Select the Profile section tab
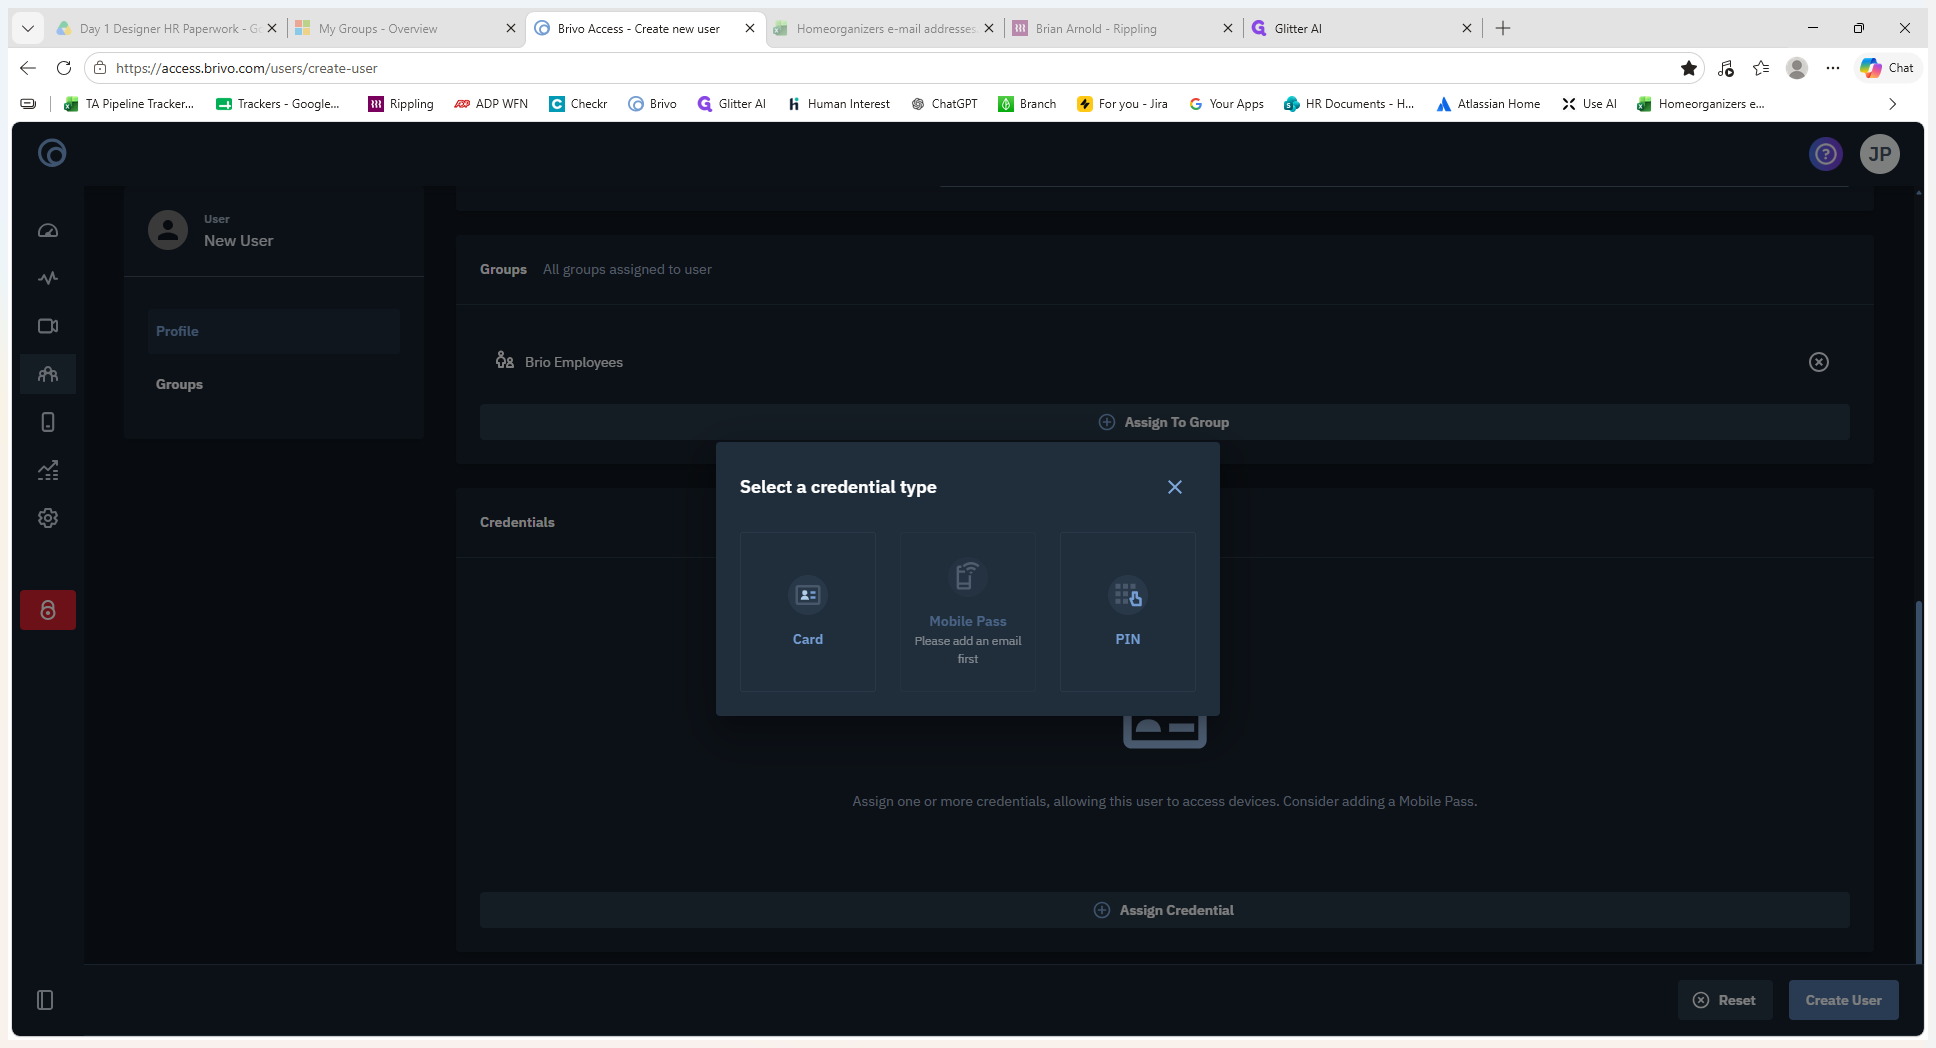This screenshot has height=1048, width=1936. pyautogui.click(x=274, y=331)
